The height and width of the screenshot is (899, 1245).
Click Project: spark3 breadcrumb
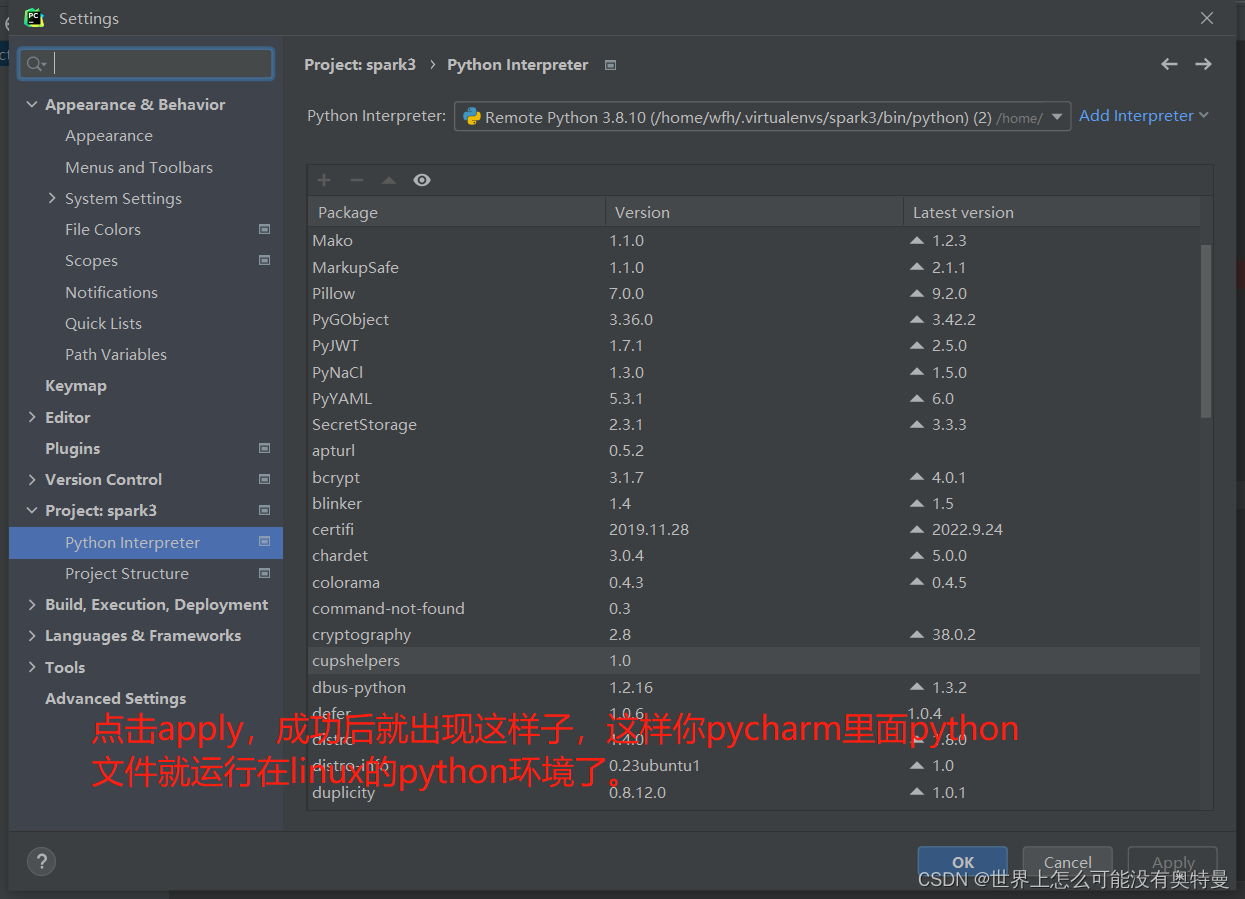coord(360,64)
